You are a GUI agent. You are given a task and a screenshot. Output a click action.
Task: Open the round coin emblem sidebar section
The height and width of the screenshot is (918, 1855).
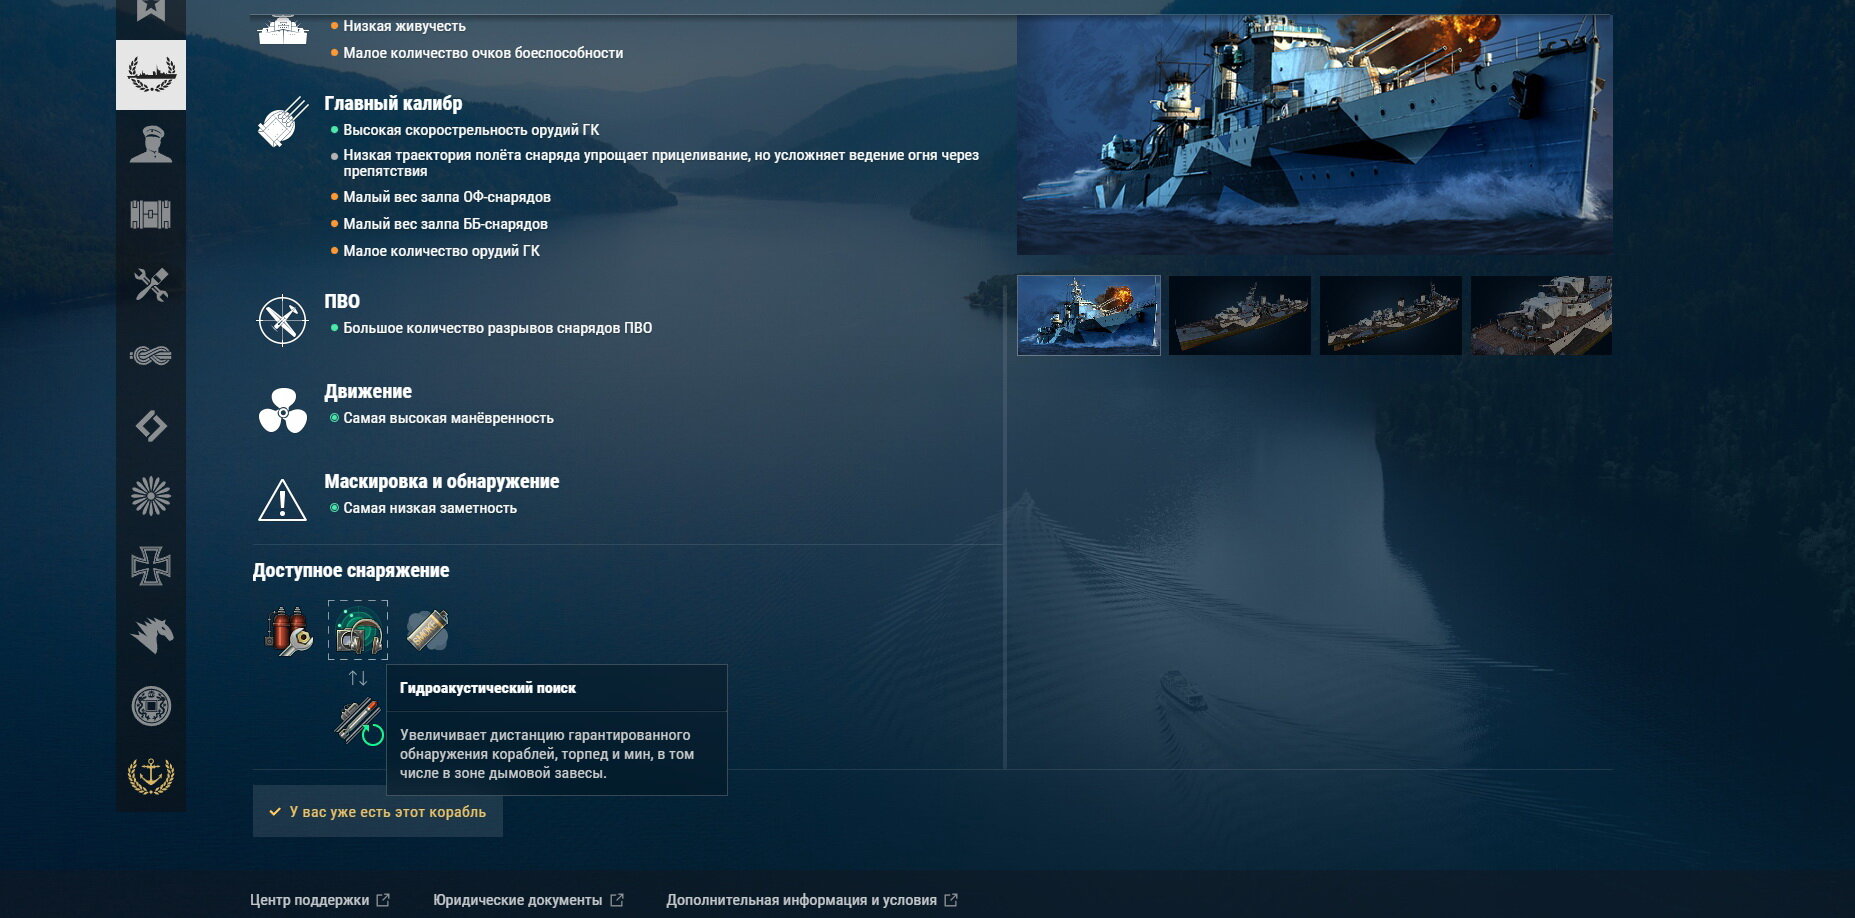[151, 706]
